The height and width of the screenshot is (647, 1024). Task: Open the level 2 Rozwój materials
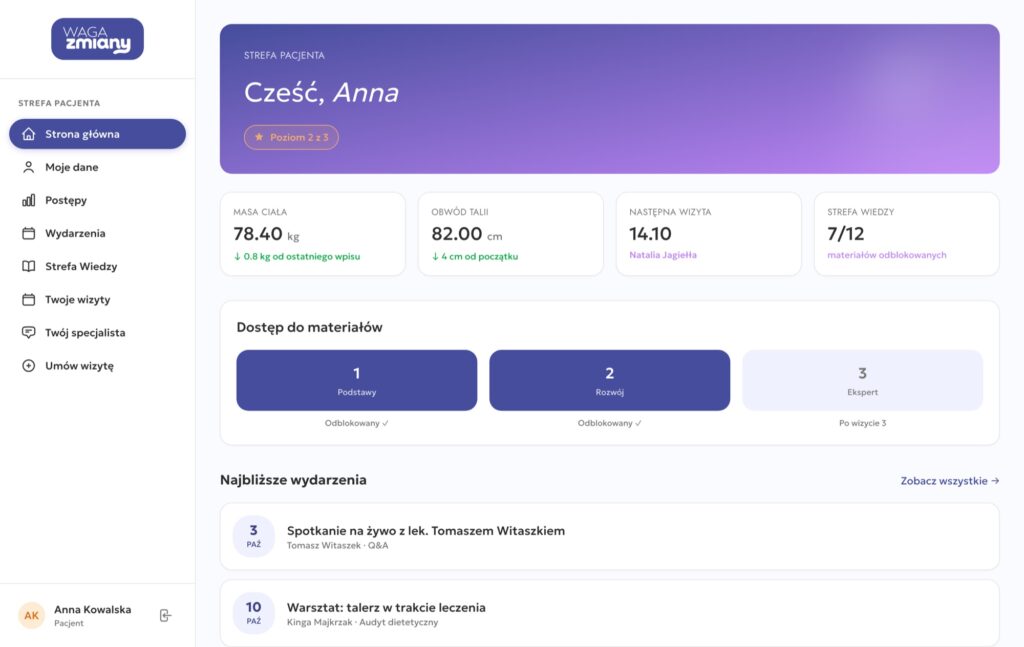click(x=609, y=381)
